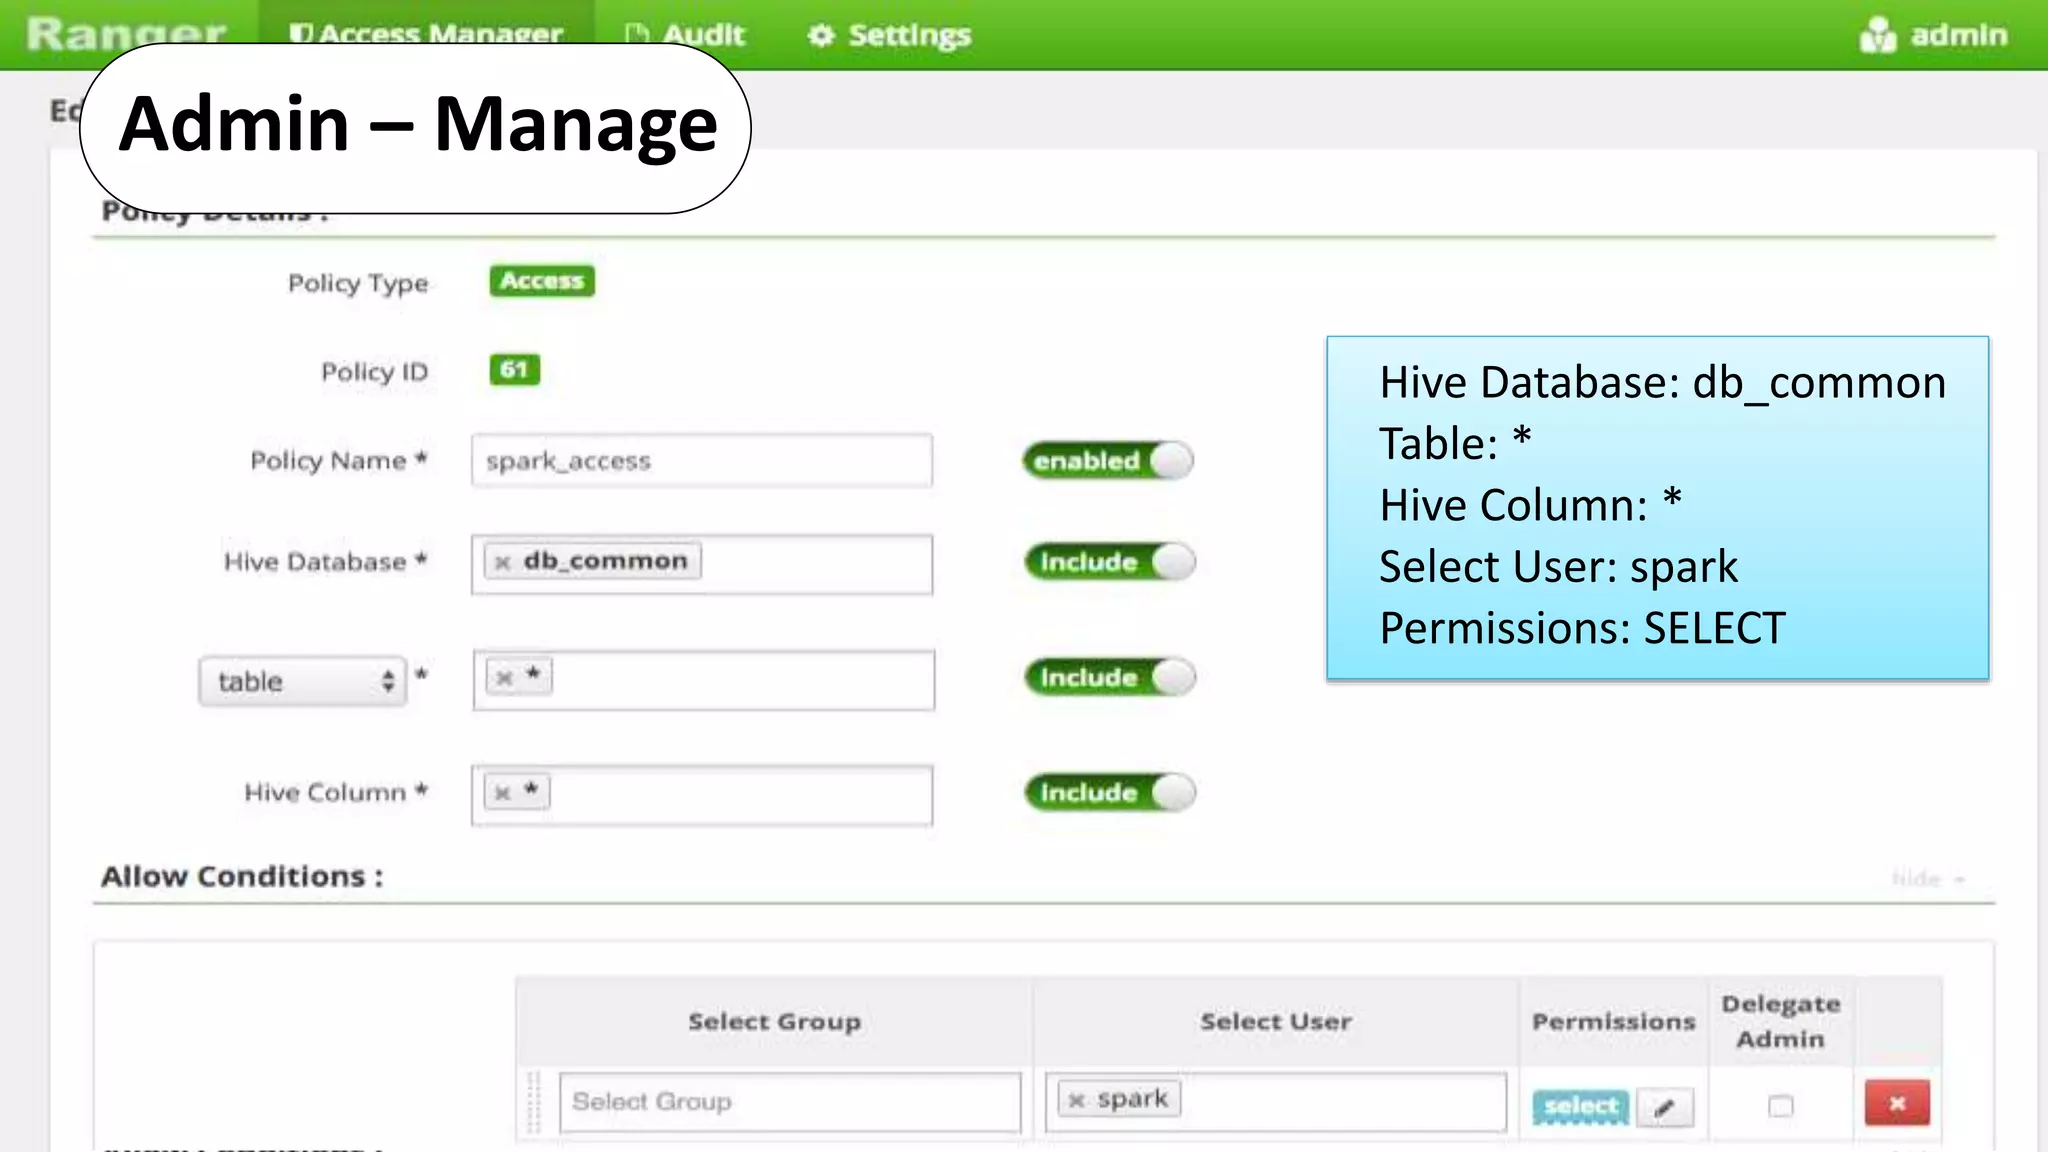Remove the spark user tag
The image size is (2048, 1152).
(x=1077, y=1100)
